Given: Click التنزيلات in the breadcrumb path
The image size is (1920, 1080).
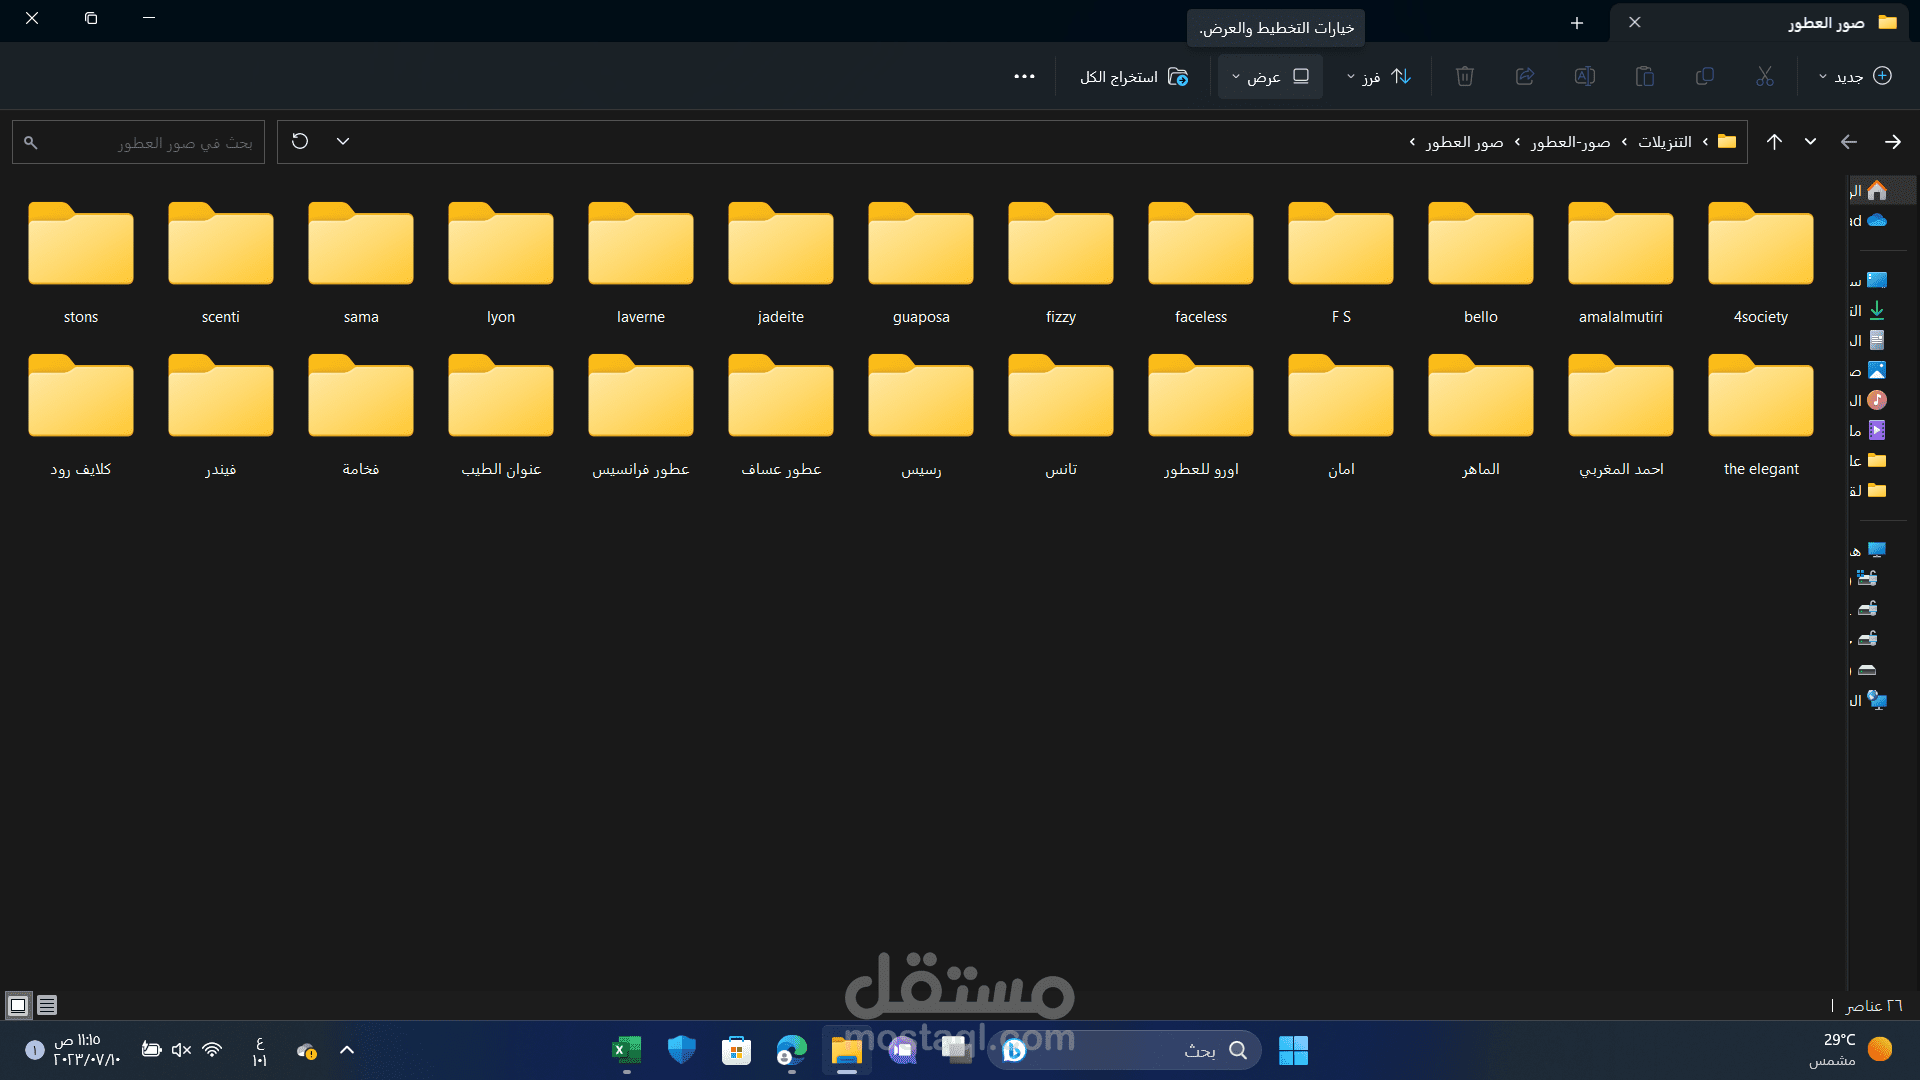Looking at the screenshot, I should [x=1664, y=142].
